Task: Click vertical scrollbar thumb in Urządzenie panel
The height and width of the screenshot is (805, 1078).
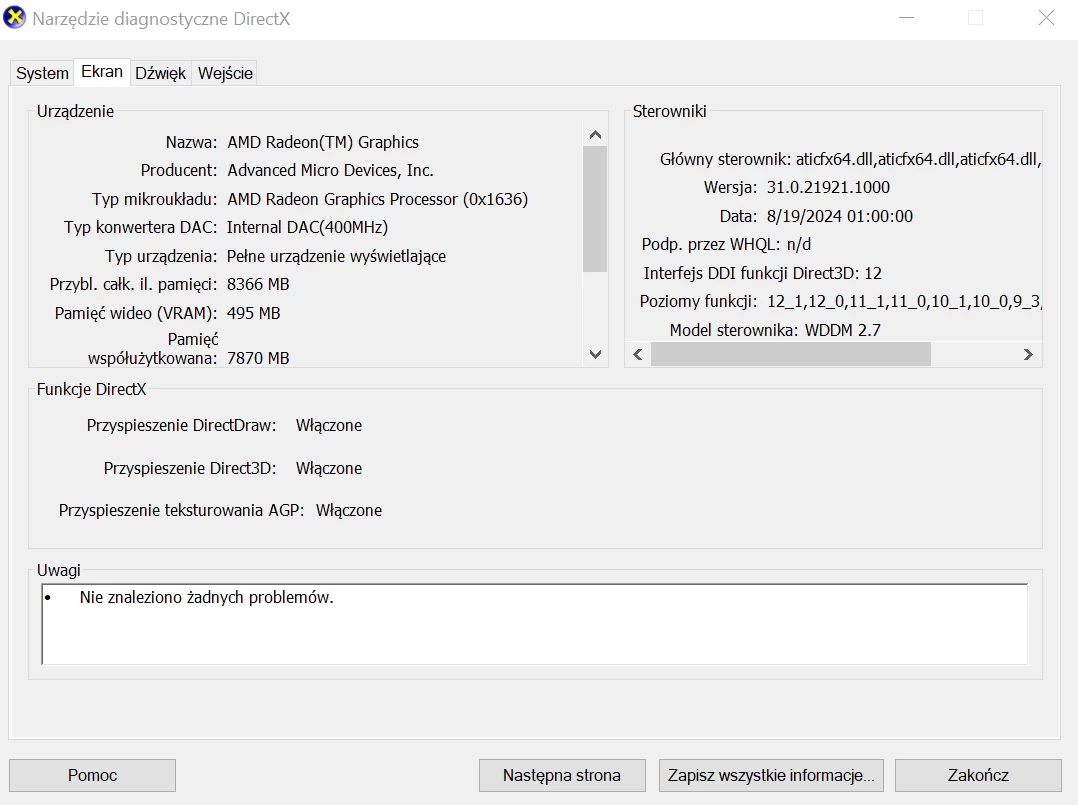Action: 595,208
